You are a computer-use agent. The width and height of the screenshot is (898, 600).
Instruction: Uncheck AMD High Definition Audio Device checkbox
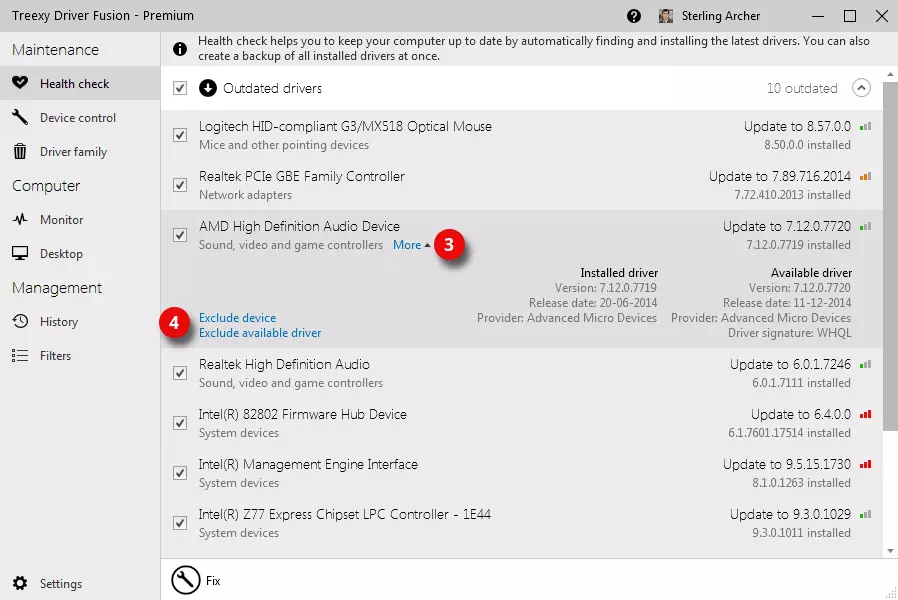tap(180, 235)
